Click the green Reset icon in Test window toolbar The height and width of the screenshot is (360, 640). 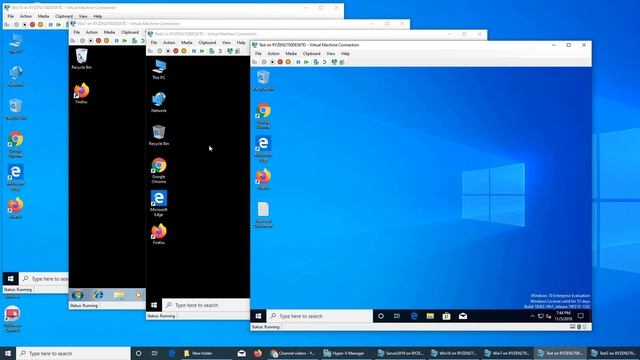[306, 62]
